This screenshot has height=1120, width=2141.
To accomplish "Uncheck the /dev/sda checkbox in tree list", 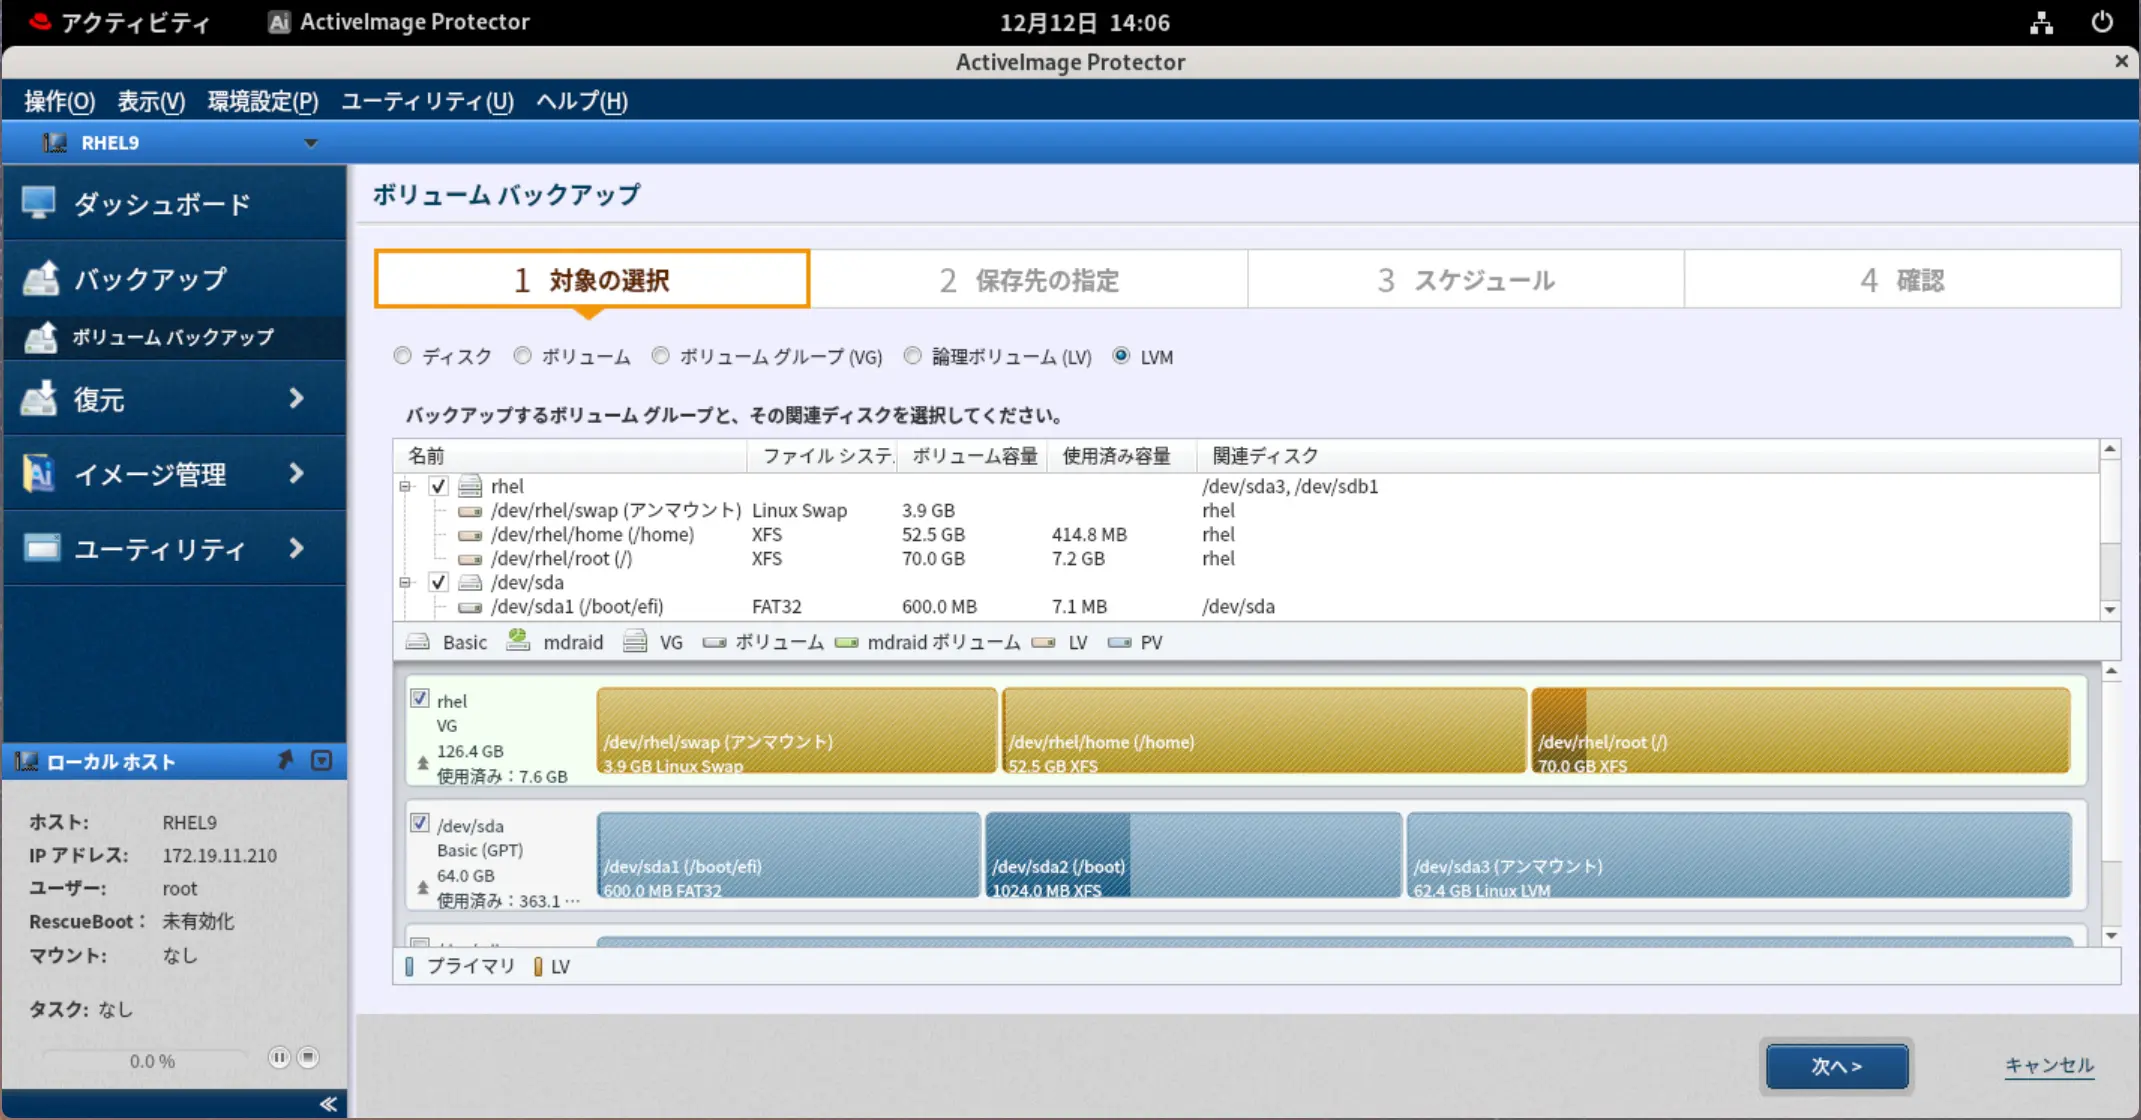I will 438,582.
